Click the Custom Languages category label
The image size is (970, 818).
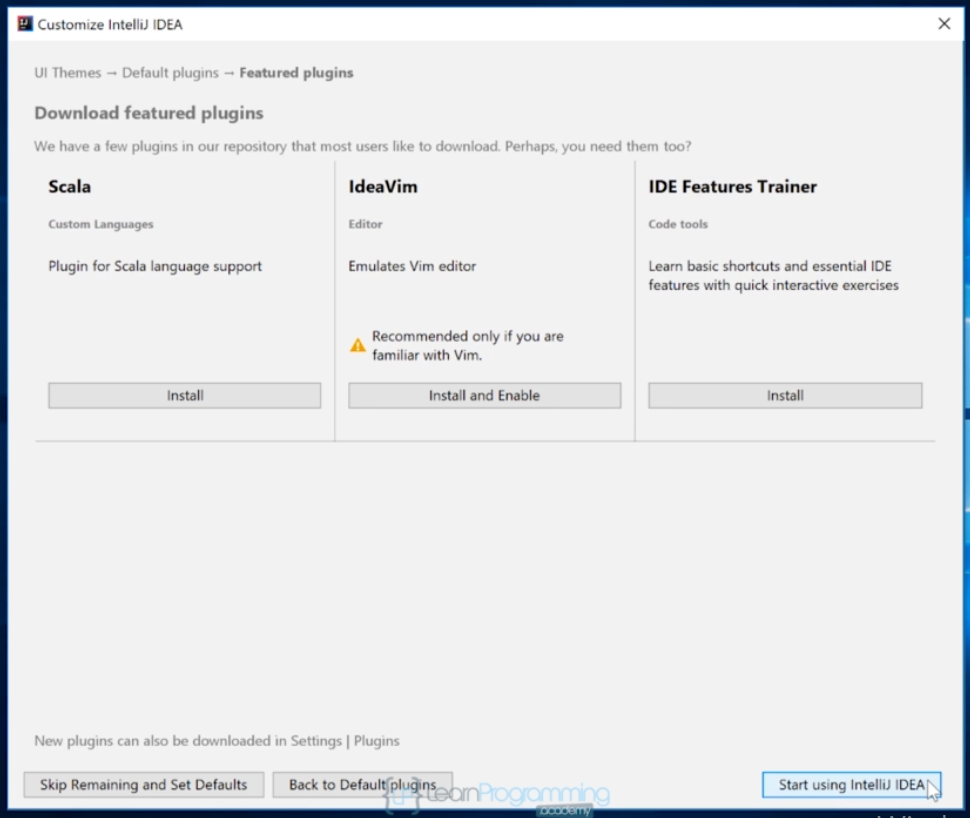tap(101, 224)
